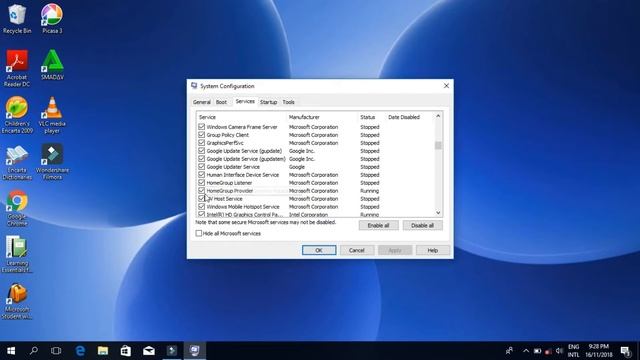Select the 'Running' status of HomeGroup Provider
Image resolution: width=640 pixels, height=360 pixels.
click(x=369, y=191)
